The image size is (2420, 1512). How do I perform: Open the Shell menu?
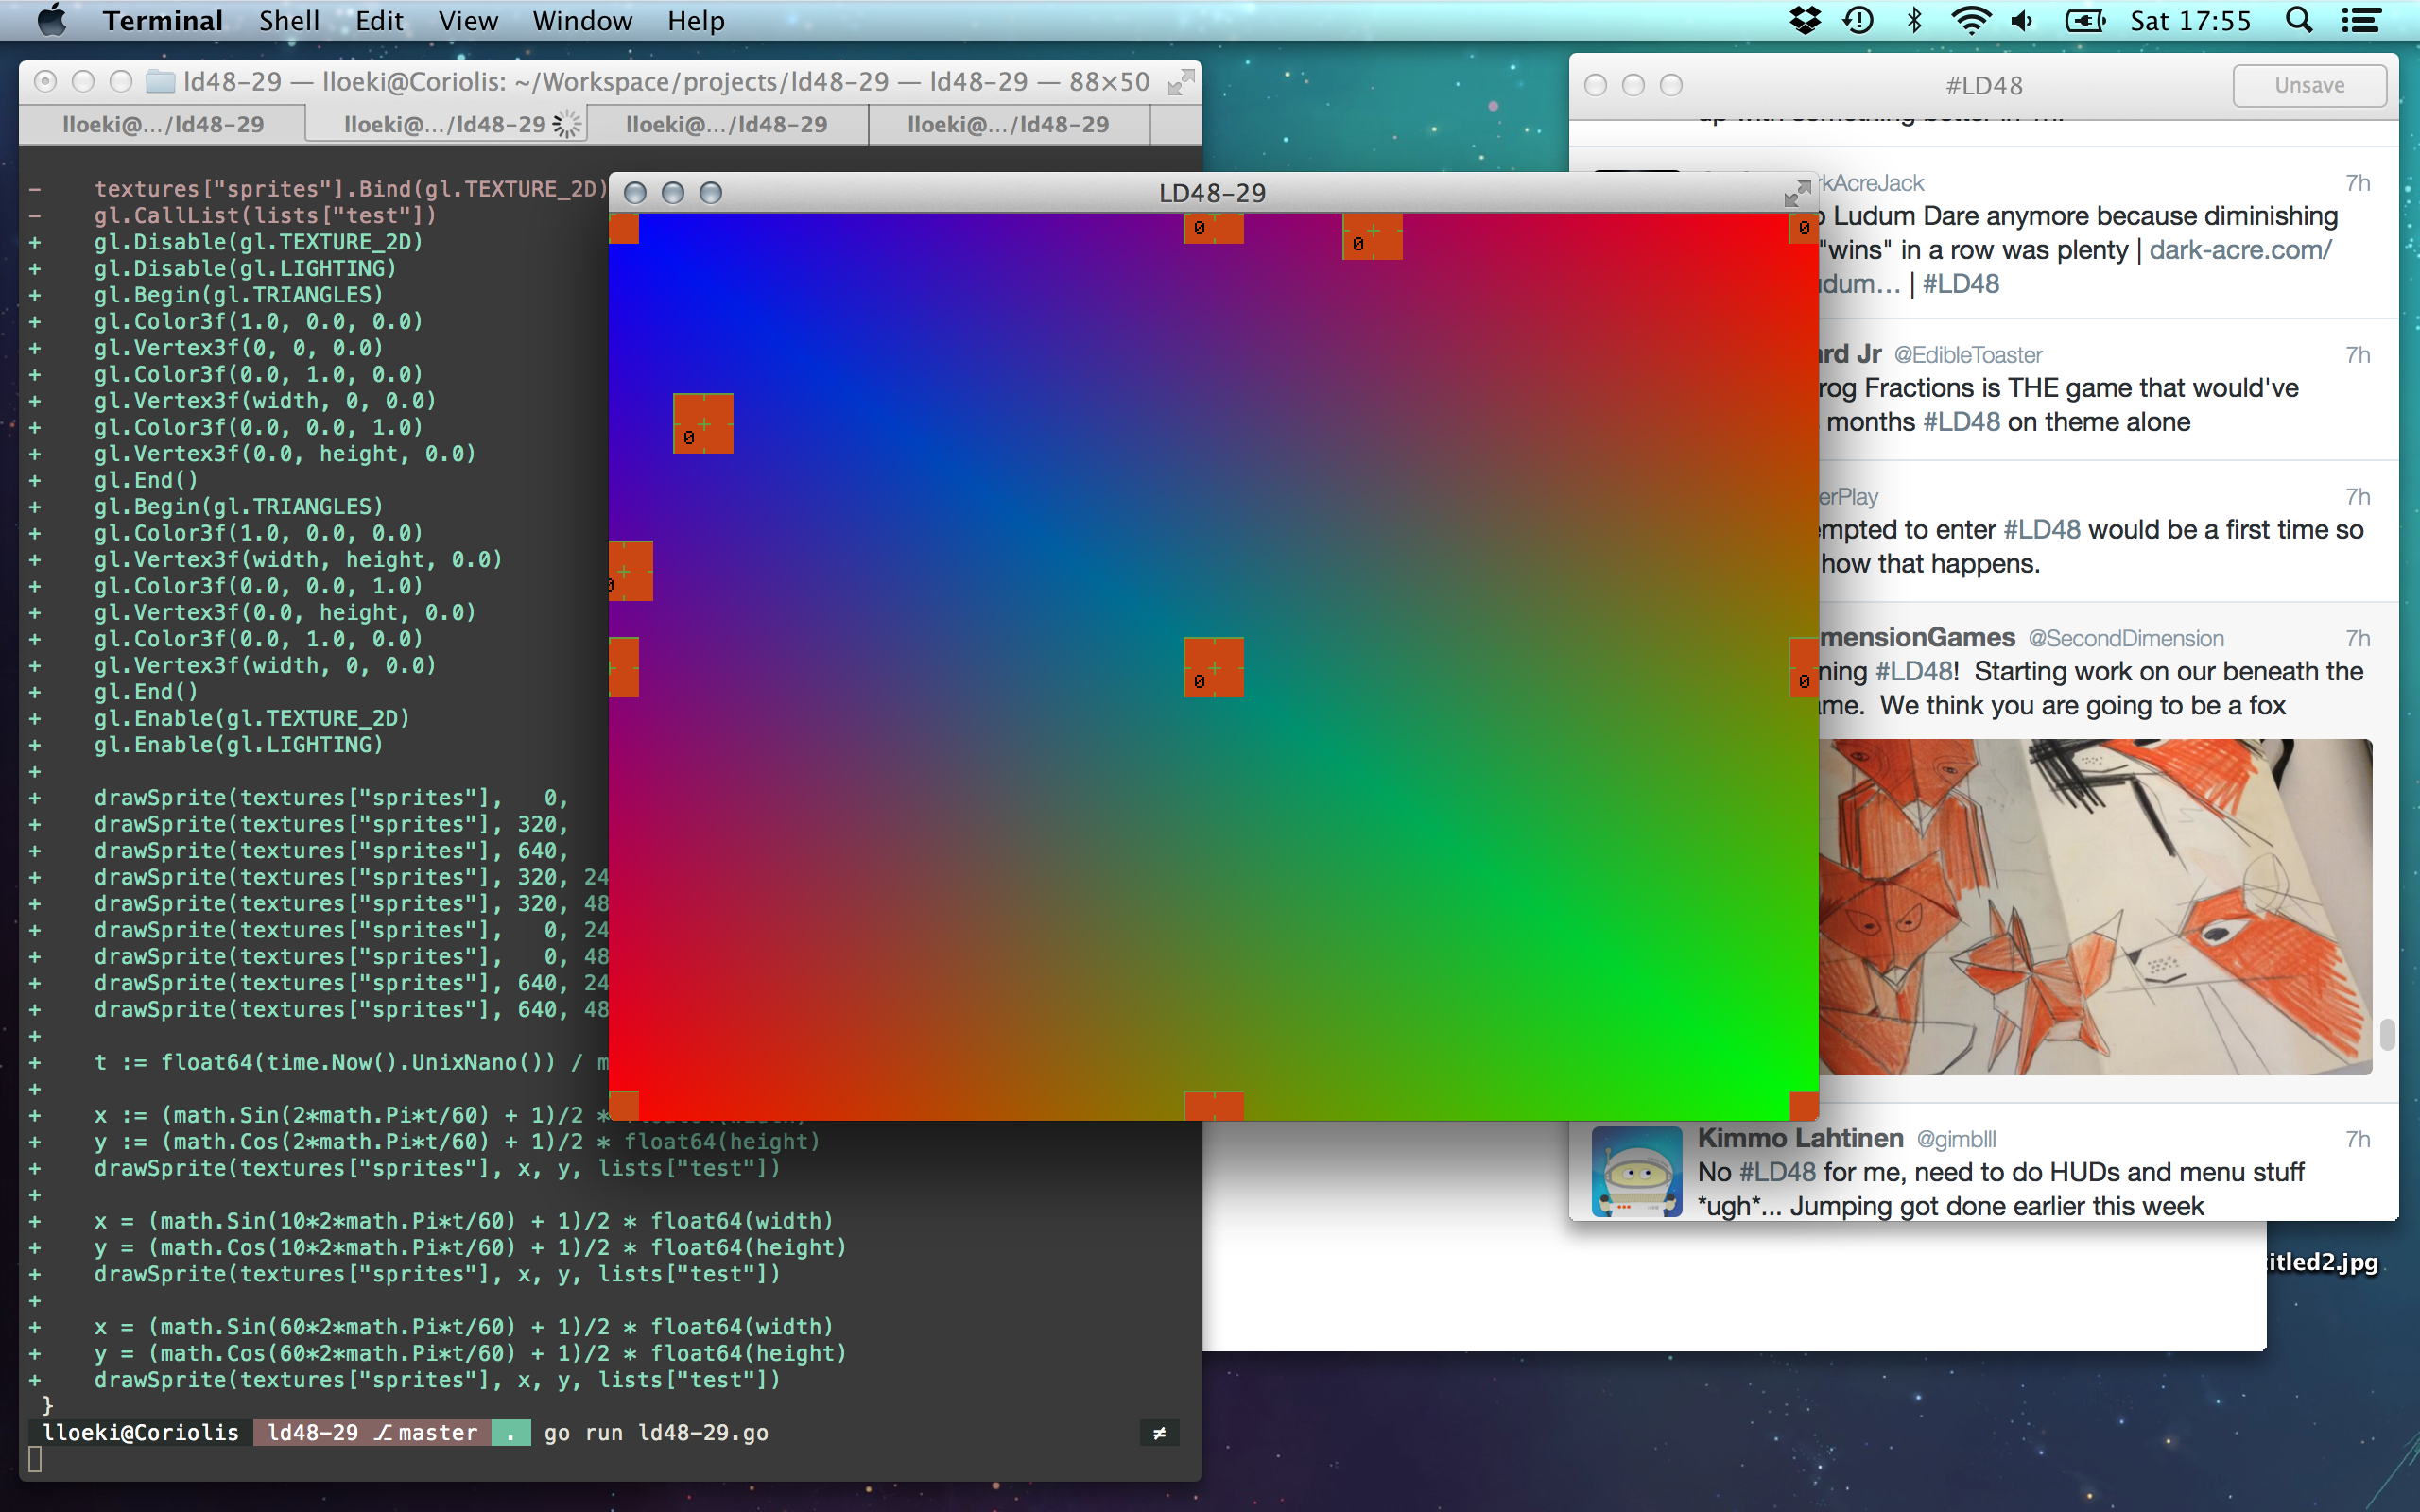tap(289, 21)
